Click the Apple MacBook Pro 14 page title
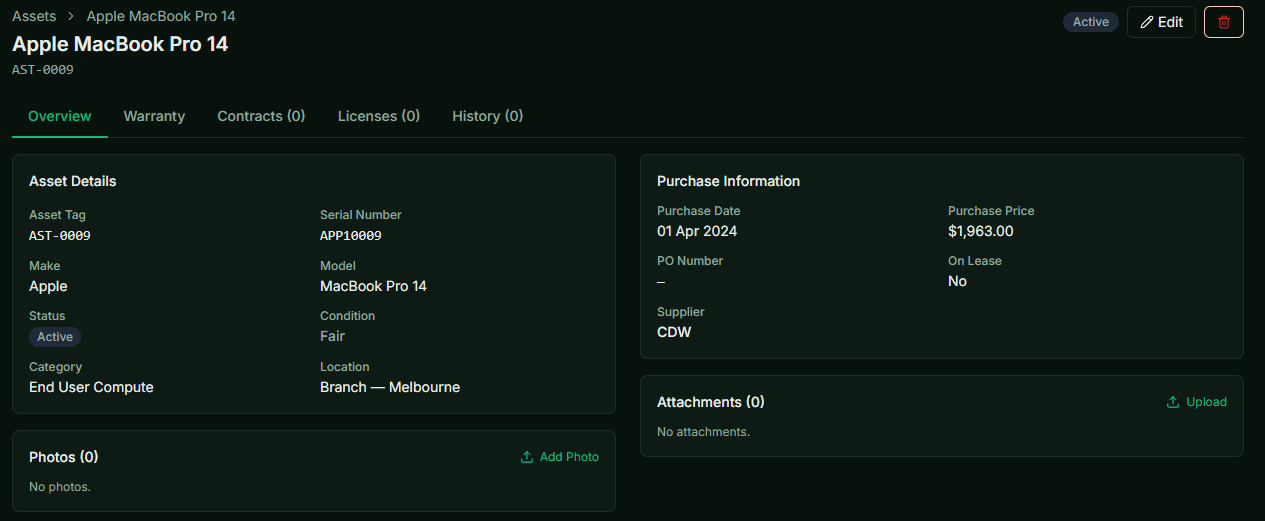 (120, 44)
